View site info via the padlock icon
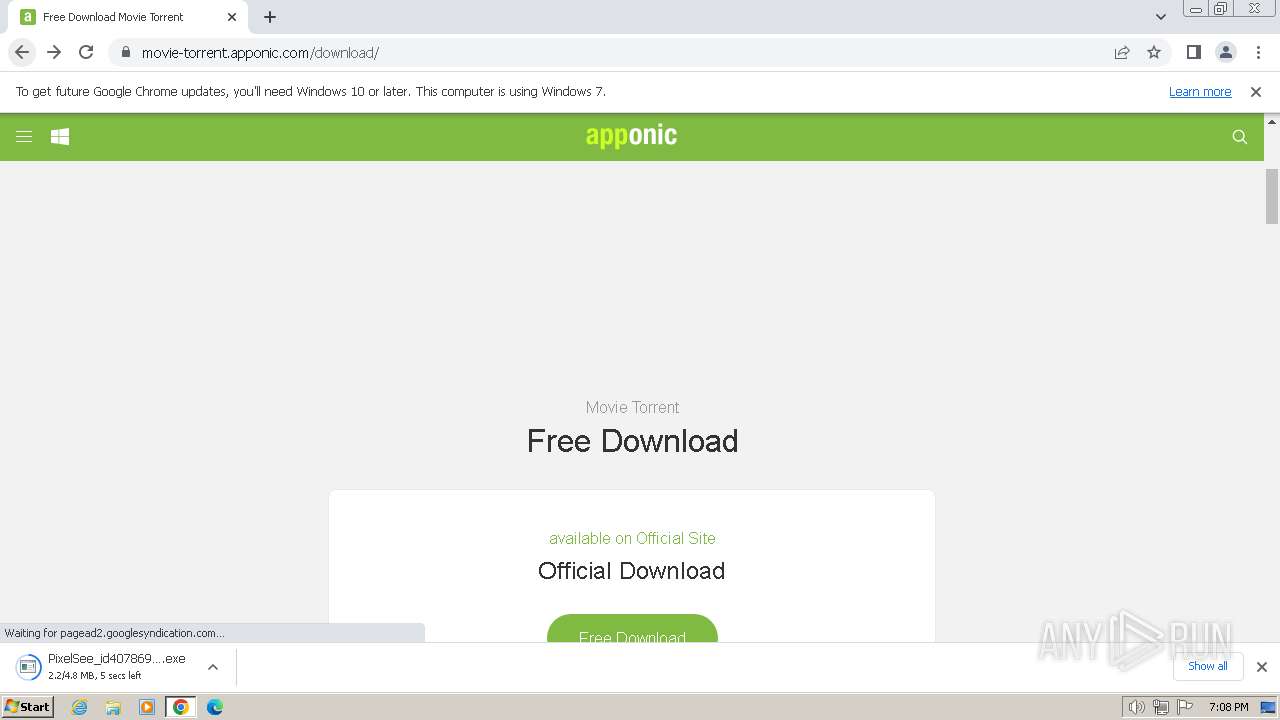 [x=125, y=52]
